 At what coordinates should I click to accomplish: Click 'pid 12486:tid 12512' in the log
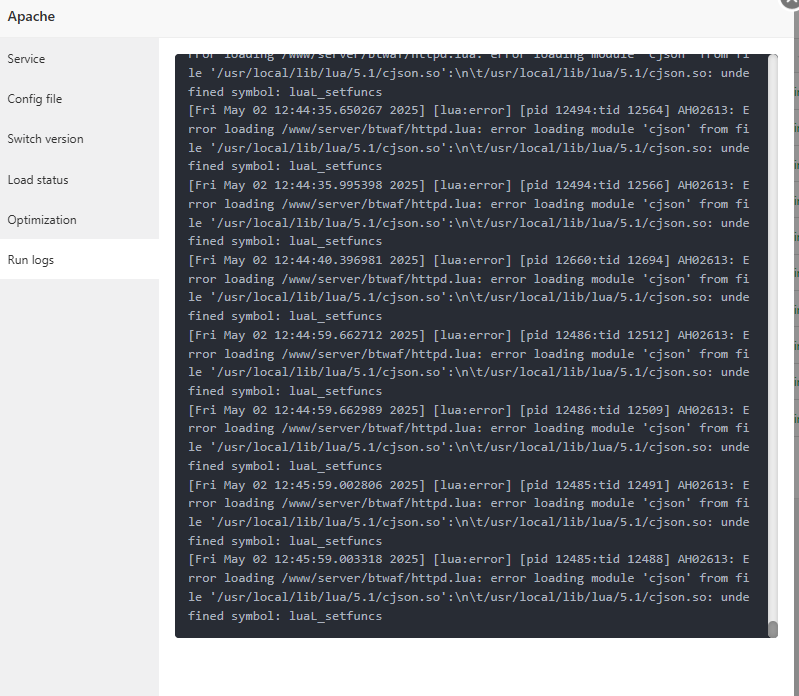tap(594, 335)
